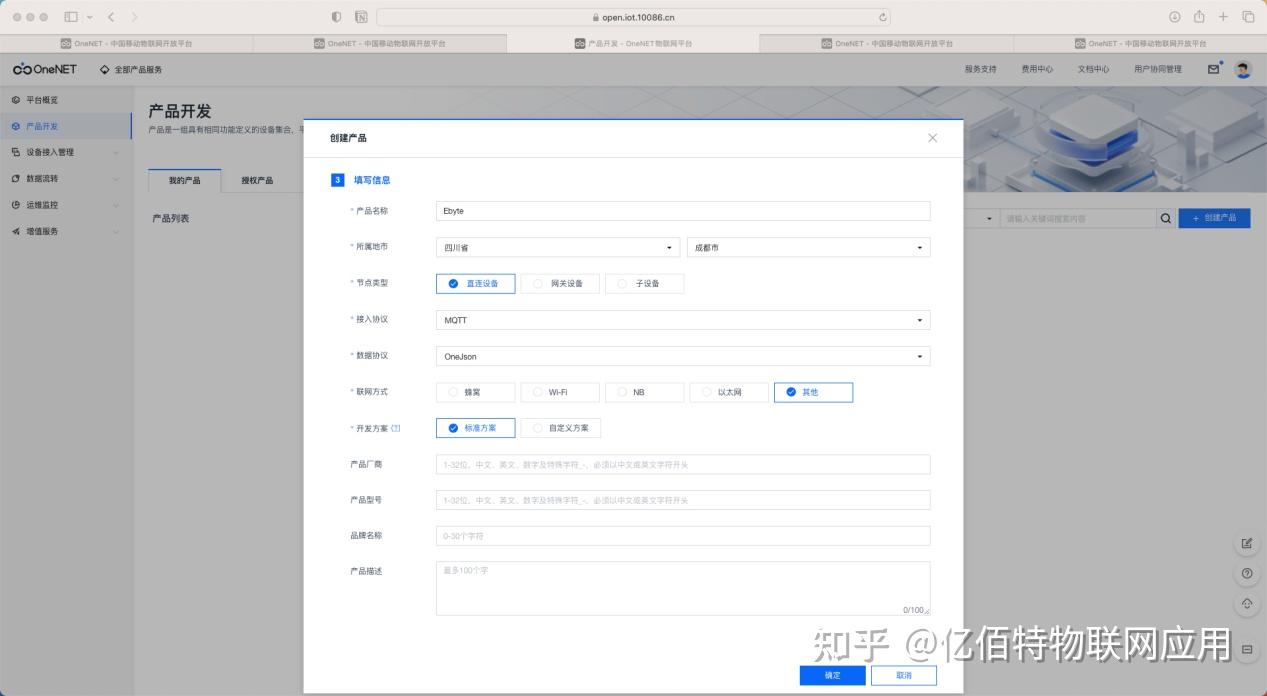Click the 创建产品 button
1267x696 pixels.
(x=1214, y=217)
